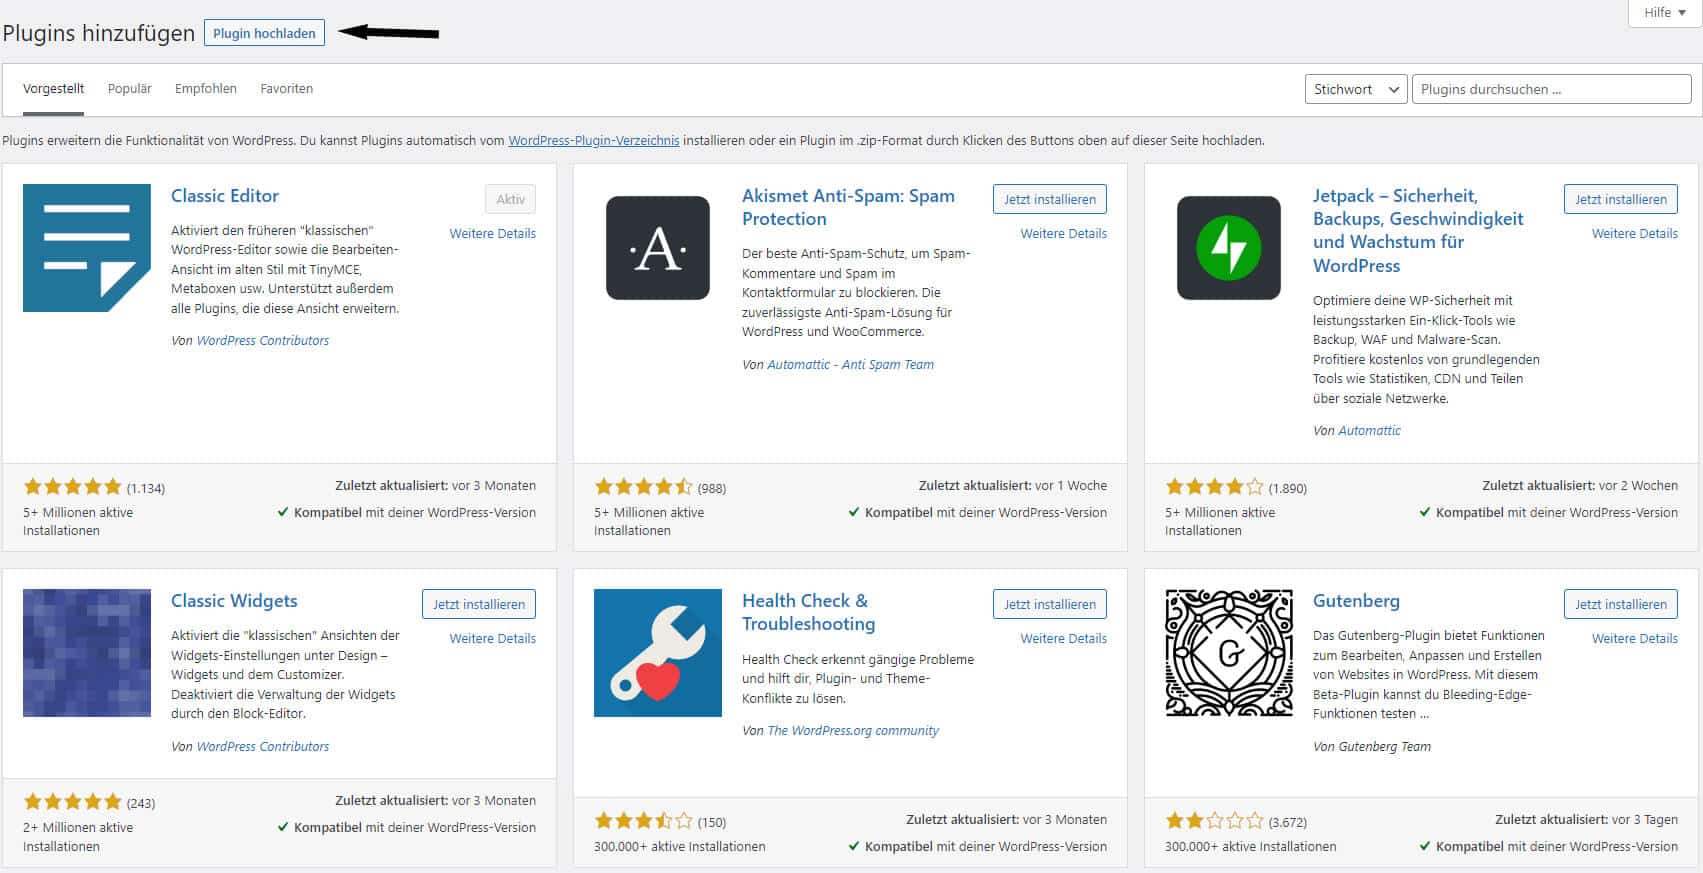Click the Classic Editor star rating
Image resolution: width=1703 pixels, height=873 pixels.
click(x=72, y=487)
